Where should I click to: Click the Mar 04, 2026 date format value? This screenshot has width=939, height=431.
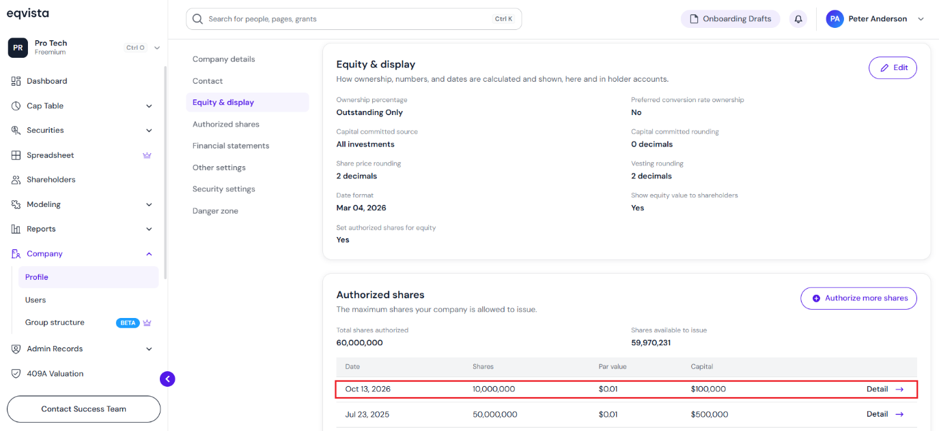coord(361,208)
